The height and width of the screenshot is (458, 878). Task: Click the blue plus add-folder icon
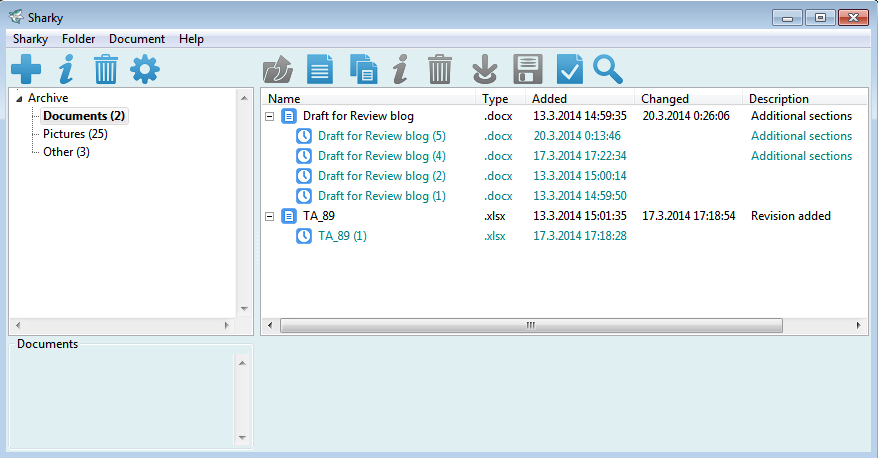(x=26, y=70)
